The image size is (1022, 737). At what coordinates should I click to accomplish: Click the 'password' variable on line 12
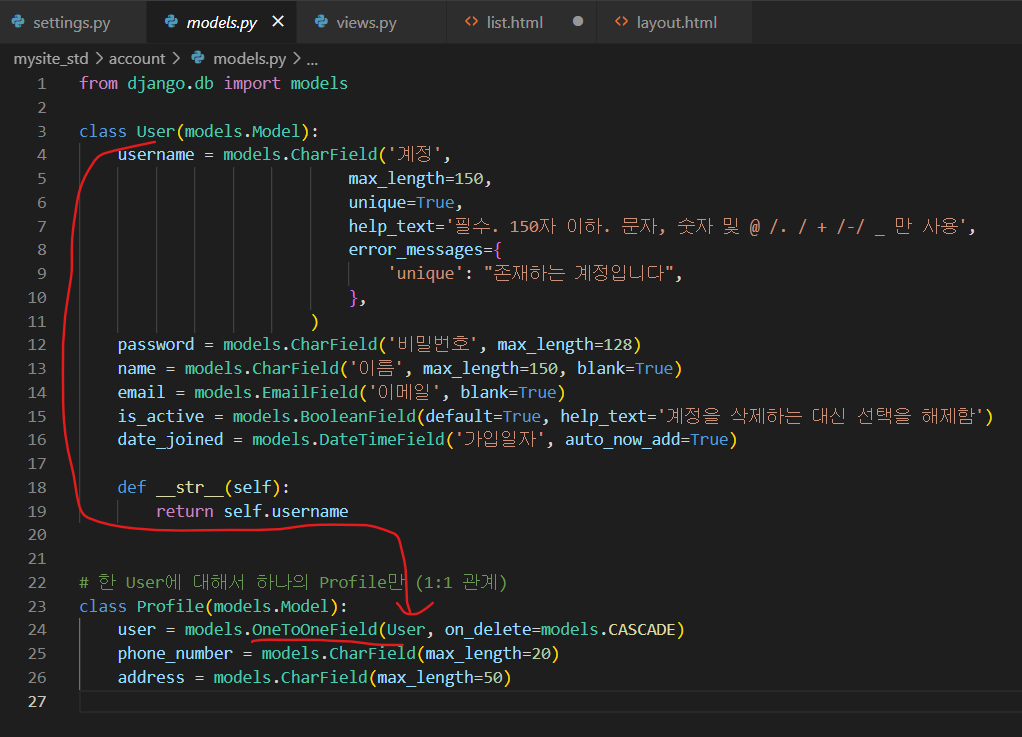coord(156,344)
